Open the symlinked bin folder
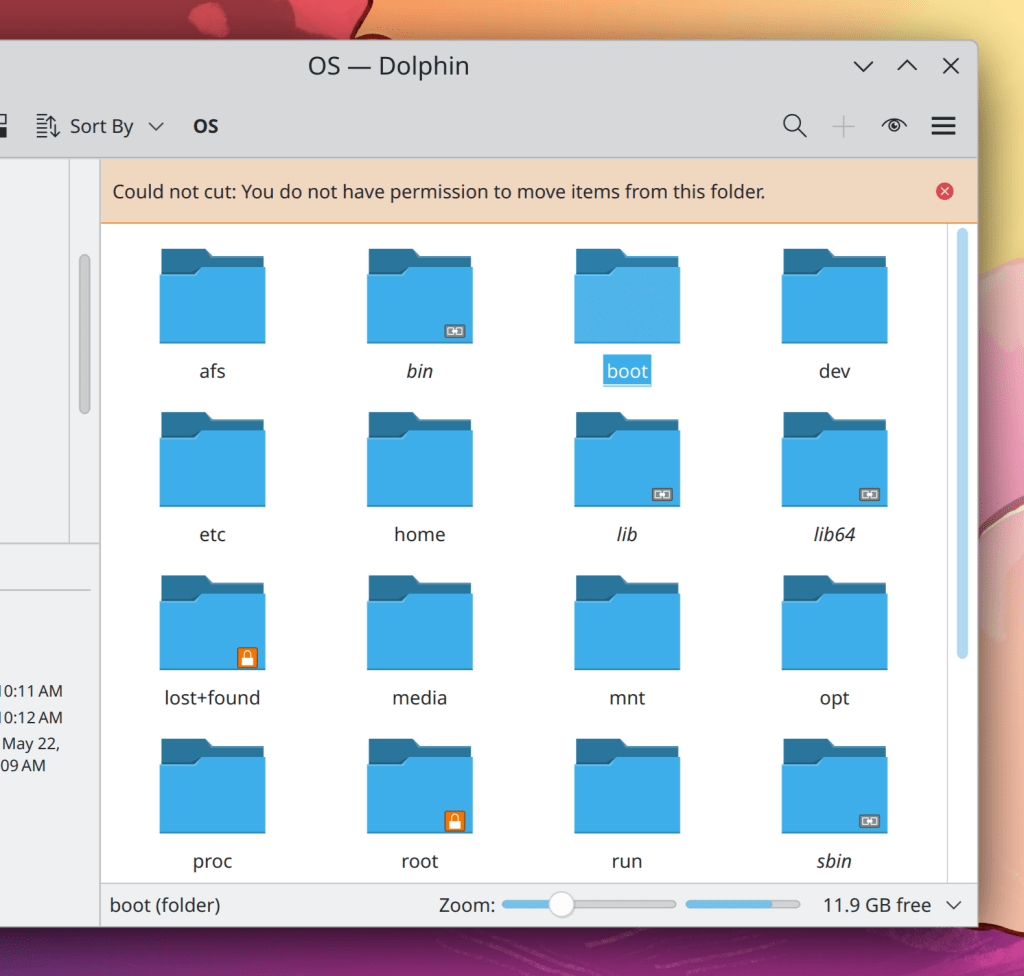This screenshot has width=1024, height=976. pyautogui.click(x=419, y=296)
